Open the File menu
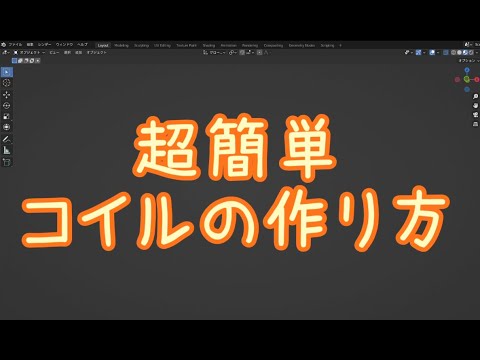This screenshot has height=360, width=480. point(15,45)
